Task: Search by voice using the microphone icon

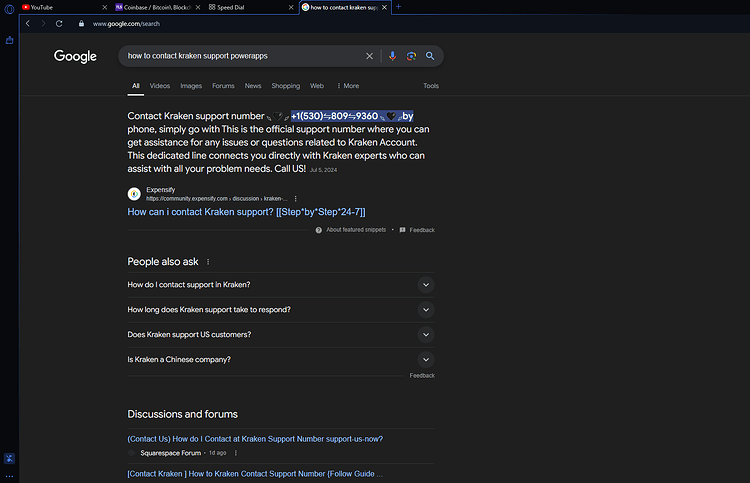Action: pos(392,56)
